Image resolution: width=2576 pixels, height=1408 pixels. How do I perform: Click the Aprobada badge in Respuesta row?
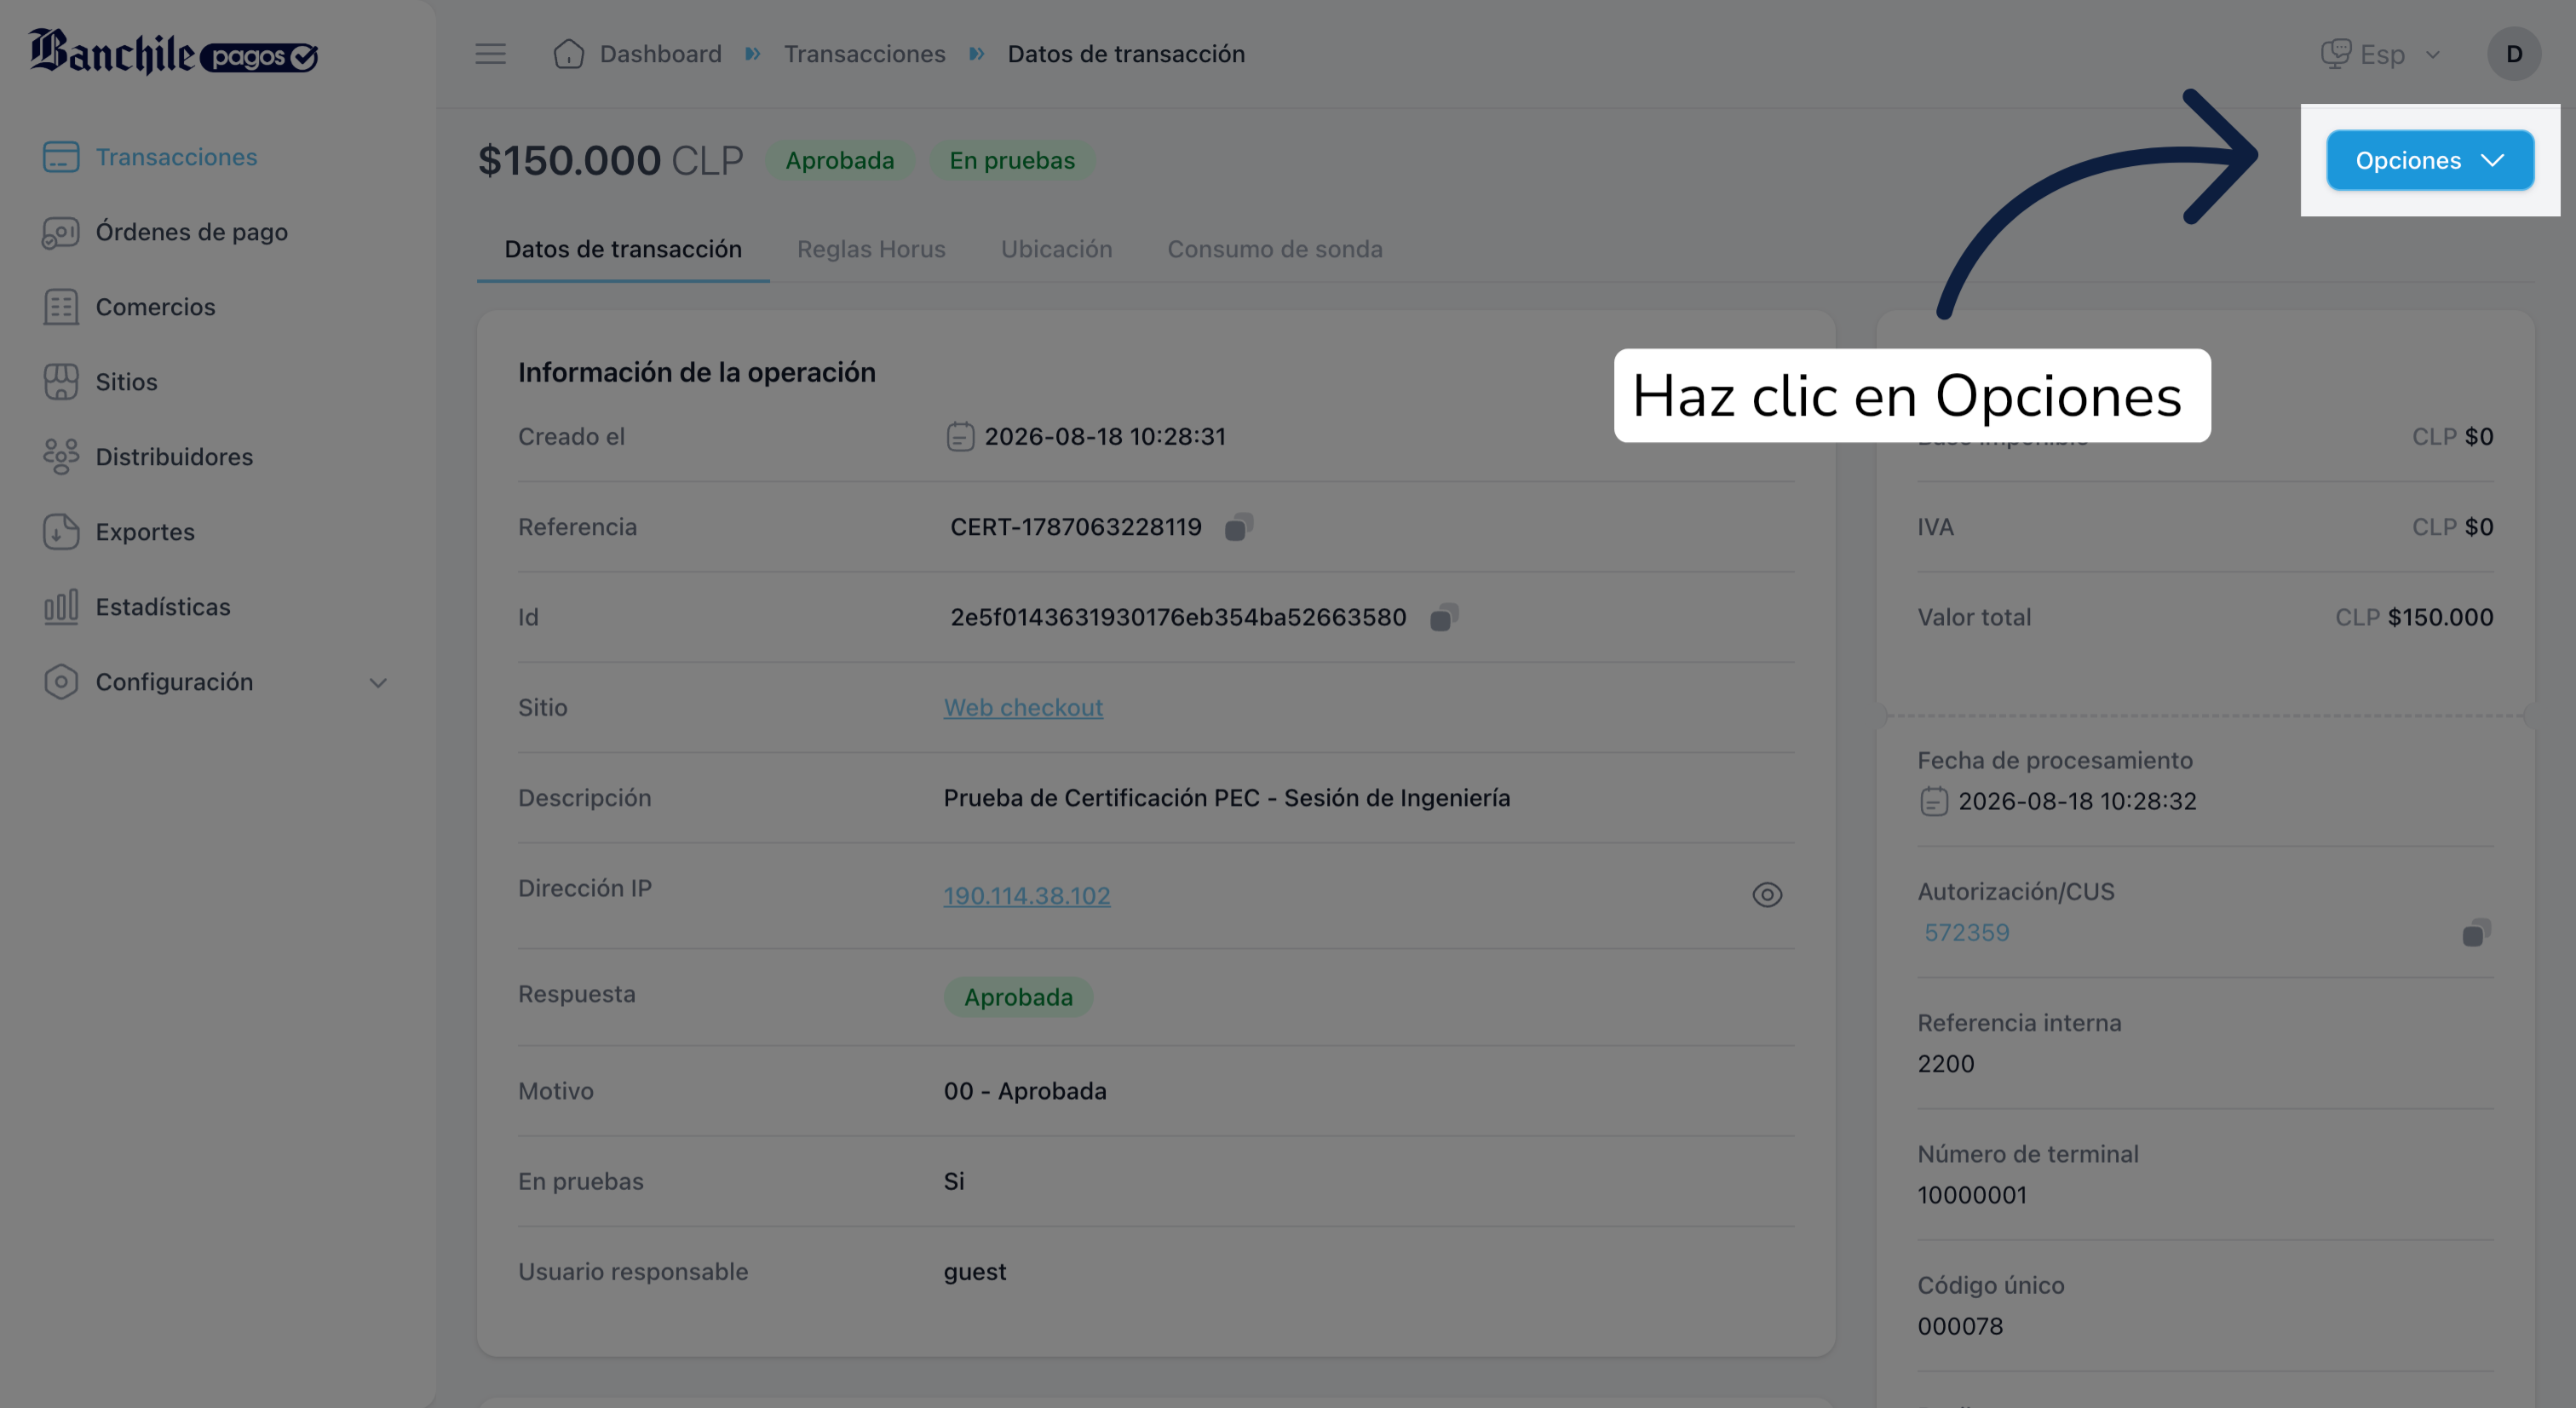pos(1018,997)
